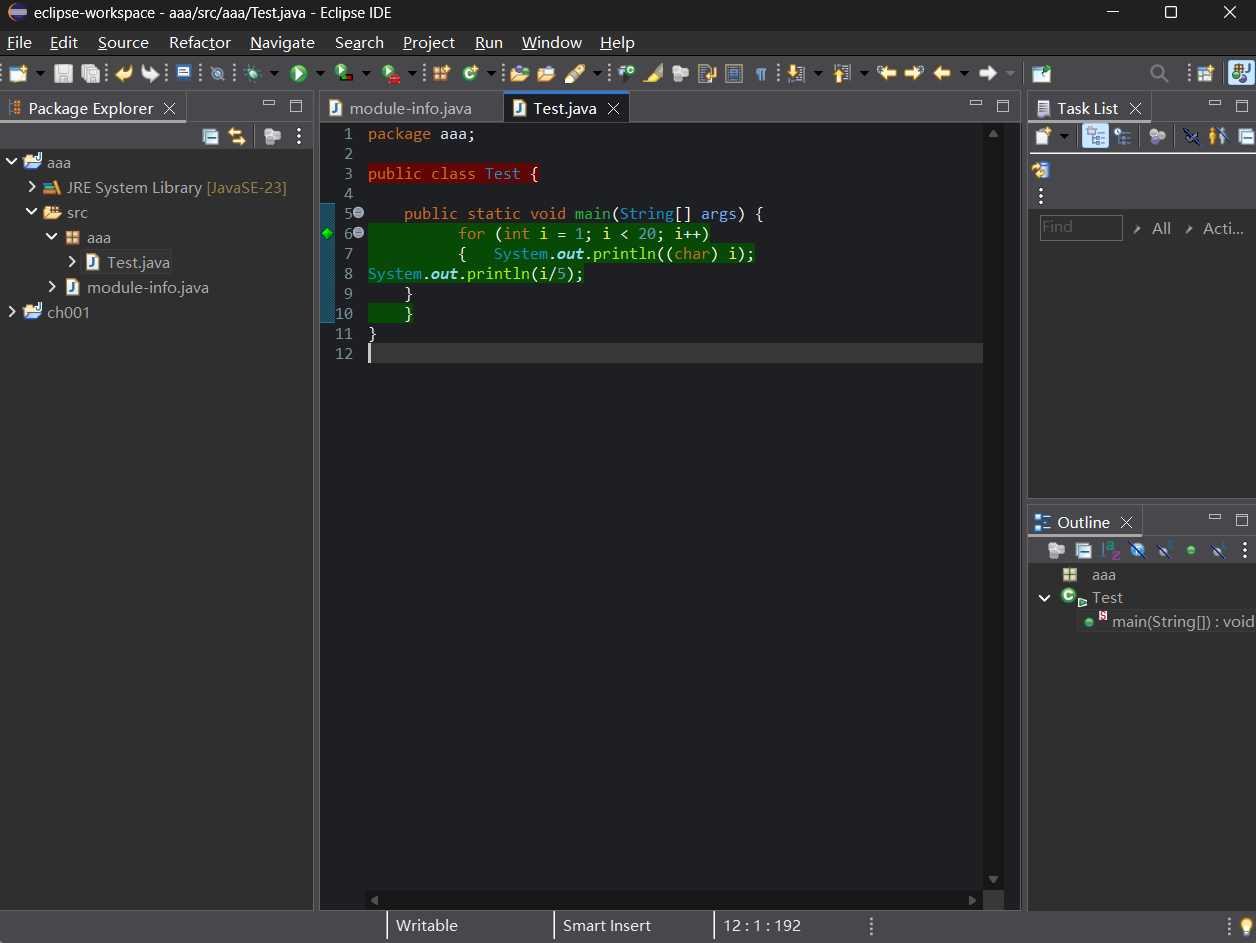This screenshot has height=943, width=1256.
Task: Switch to module-info.java editor tab
Action: pos(410,108)
